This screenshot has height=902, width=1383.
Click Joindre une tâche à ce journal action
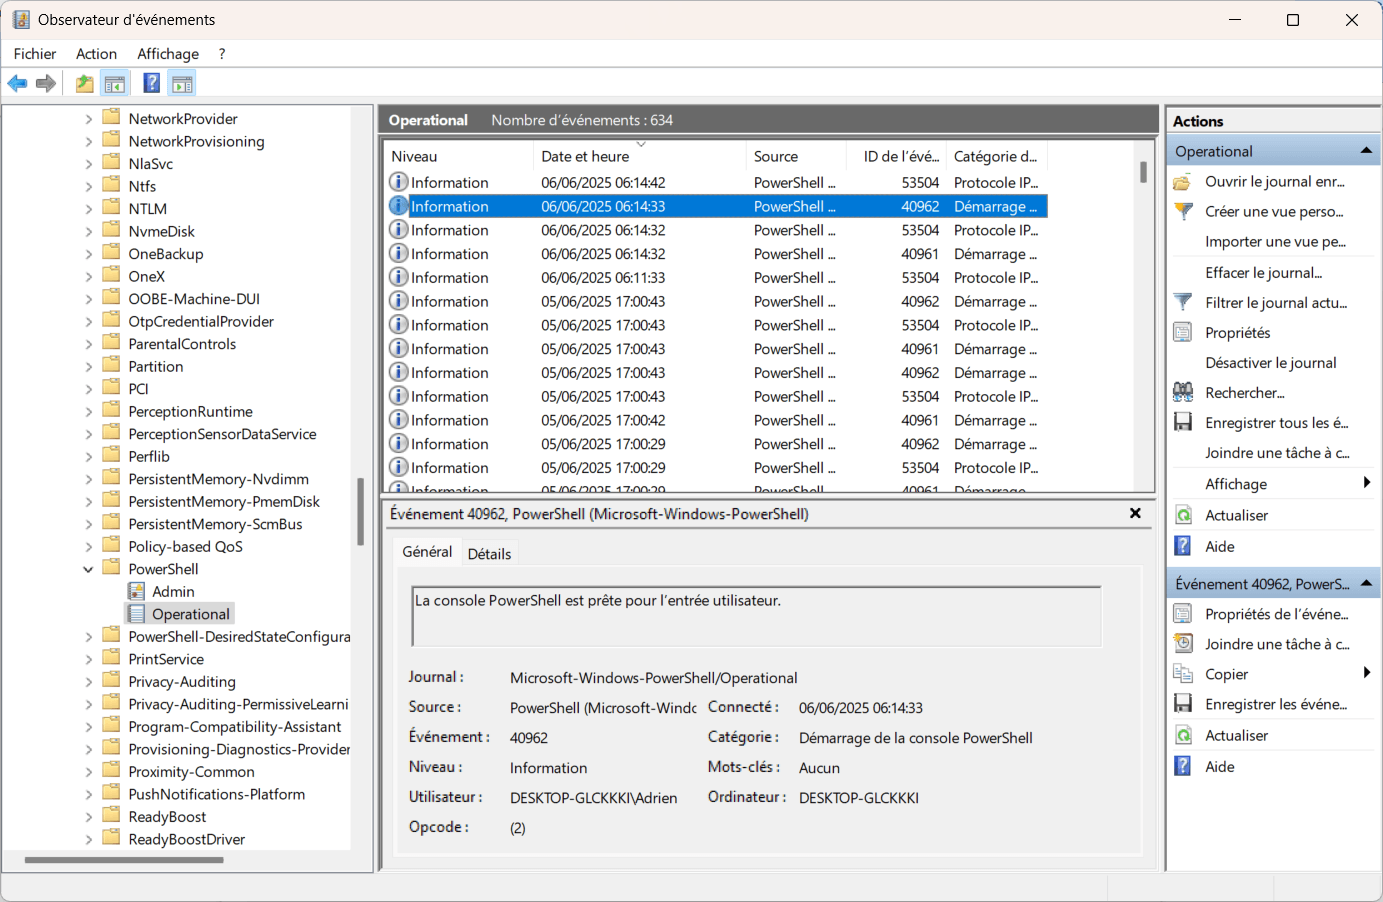point(1277,453)
